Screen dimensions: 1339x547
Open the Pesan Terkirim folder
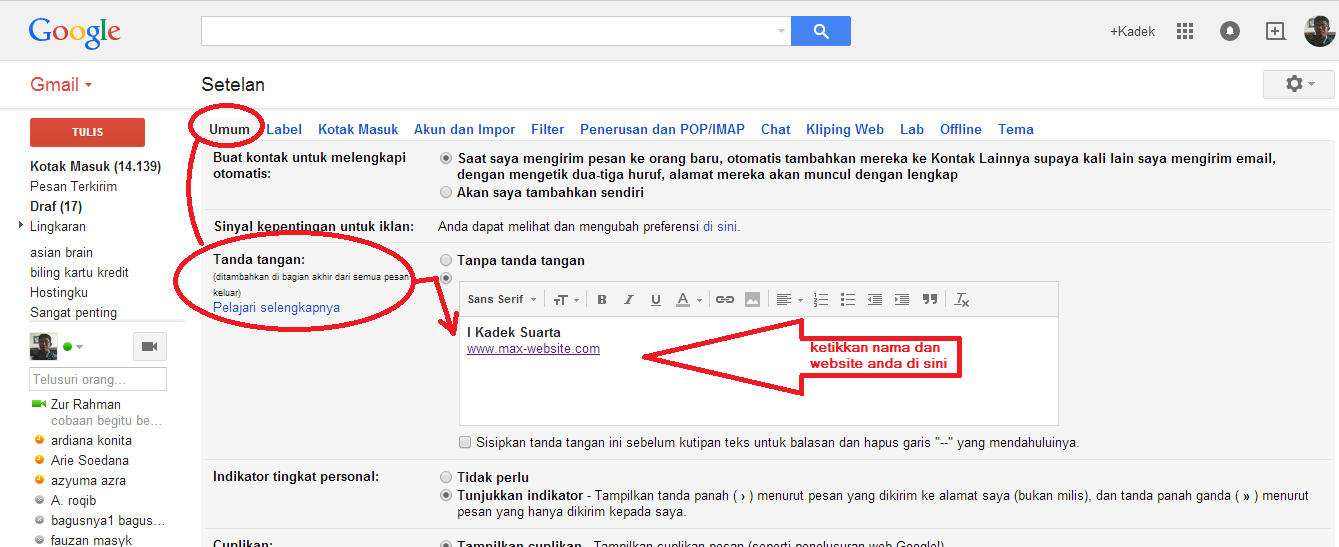click(x=73, y=186)
